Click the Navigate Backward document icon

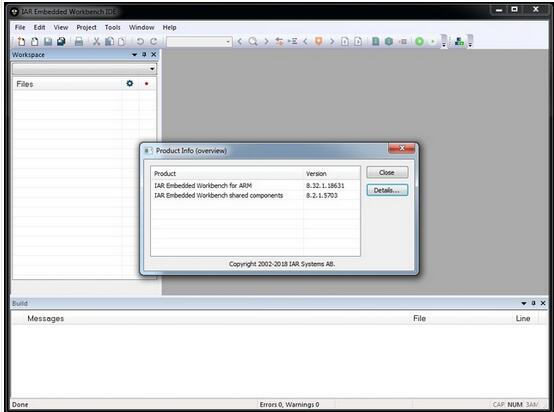345,42
